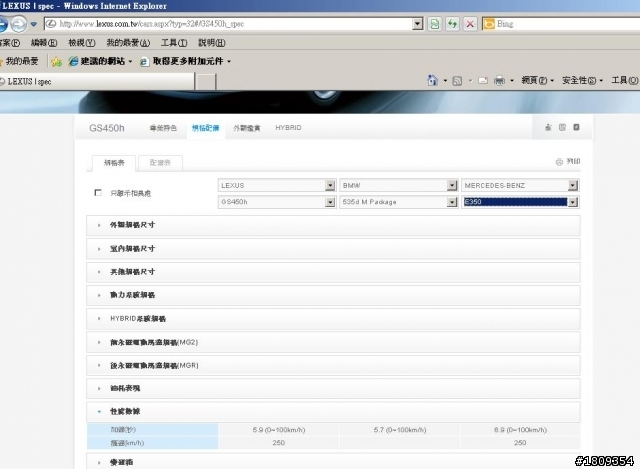This screenshot has width=640, height=469.
Task: Click the last icon in page header
Action: pos(576,127)
